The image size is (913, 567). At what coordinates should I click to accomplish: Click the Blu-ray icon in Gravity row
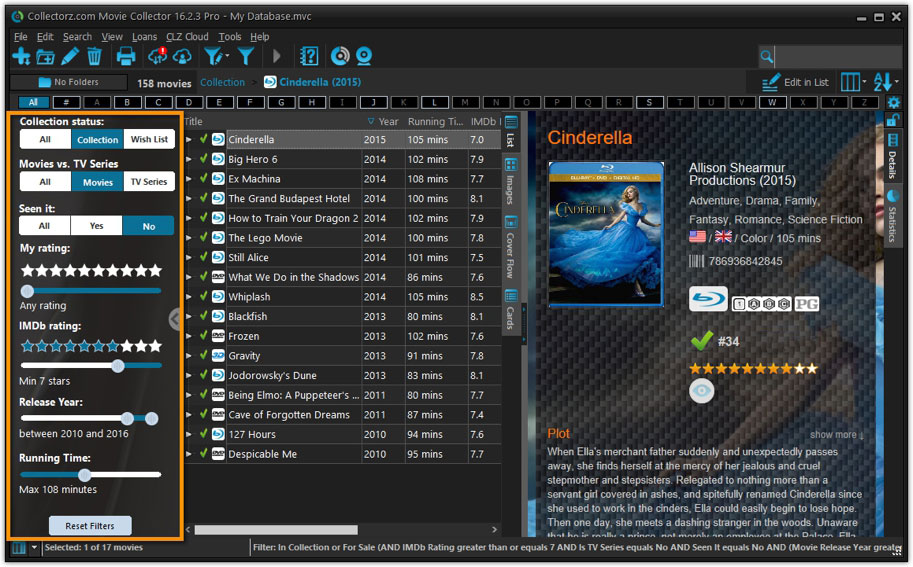tap(218, 356)
